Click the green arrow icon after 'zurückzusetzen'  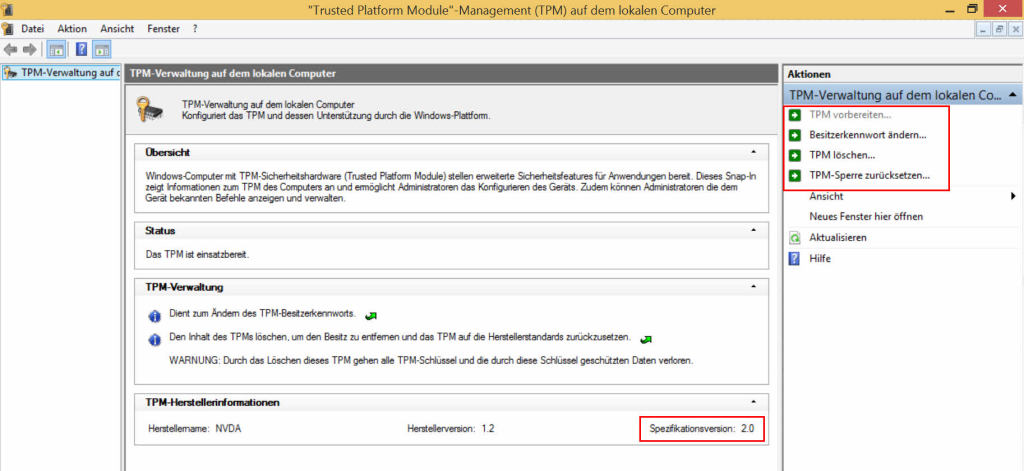click(646, 339)
